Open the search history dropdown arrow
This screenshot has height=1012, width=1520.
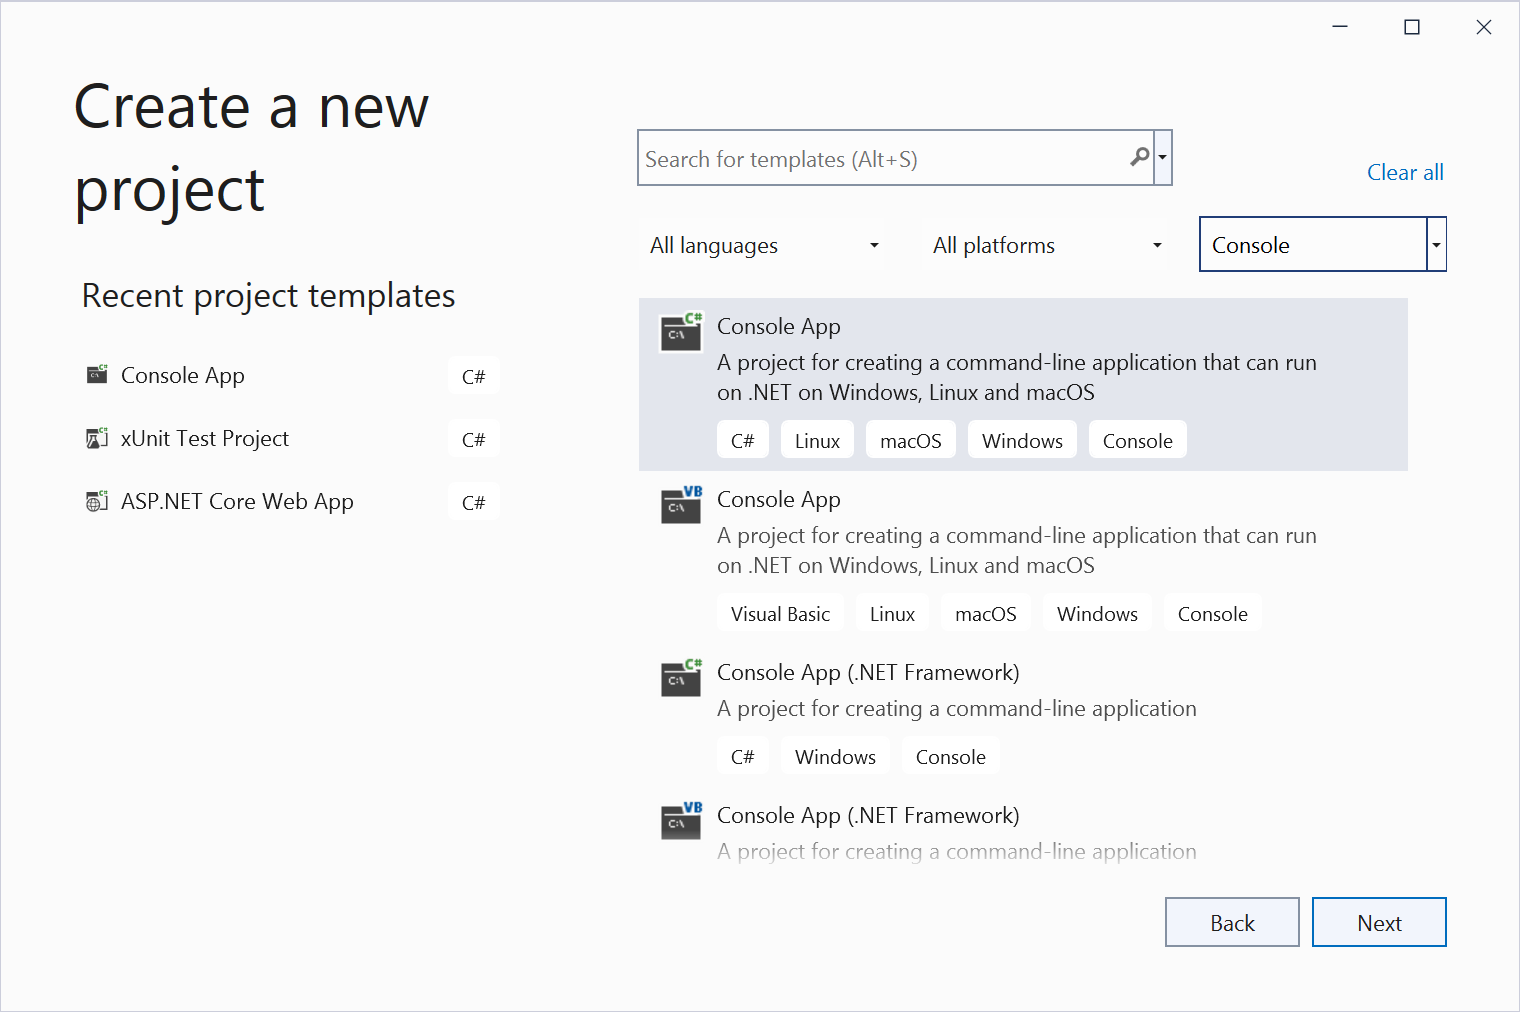1162,157
